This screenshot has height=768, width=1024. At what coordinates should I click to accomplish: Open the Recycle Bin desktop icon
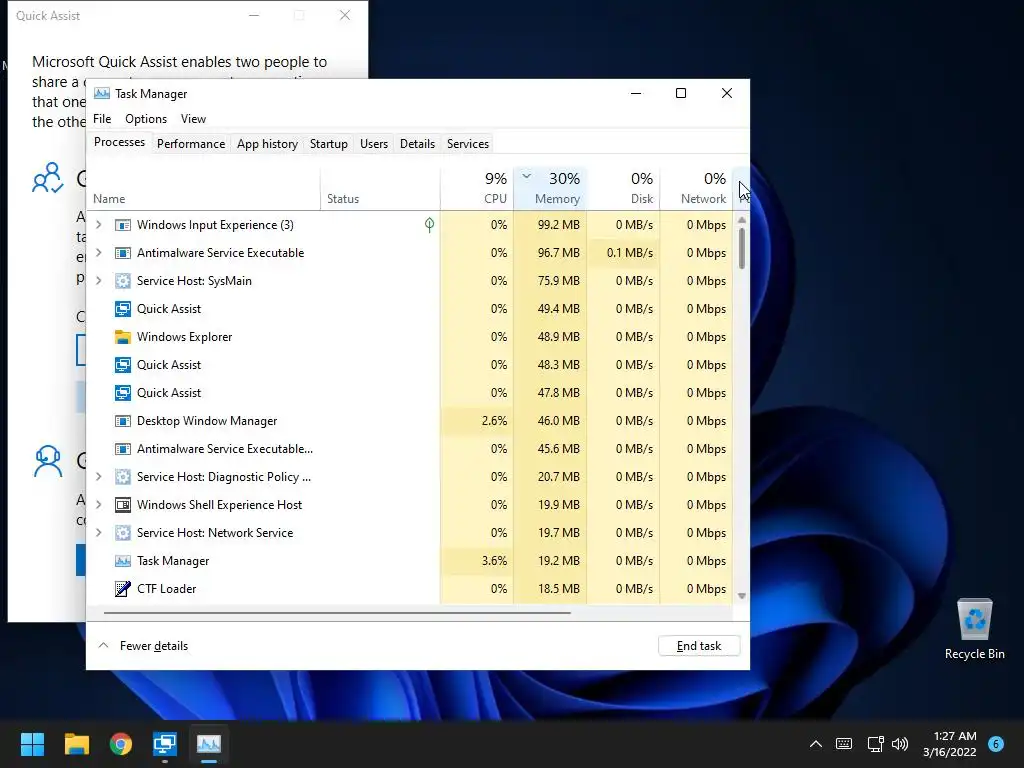click(974, 630)
